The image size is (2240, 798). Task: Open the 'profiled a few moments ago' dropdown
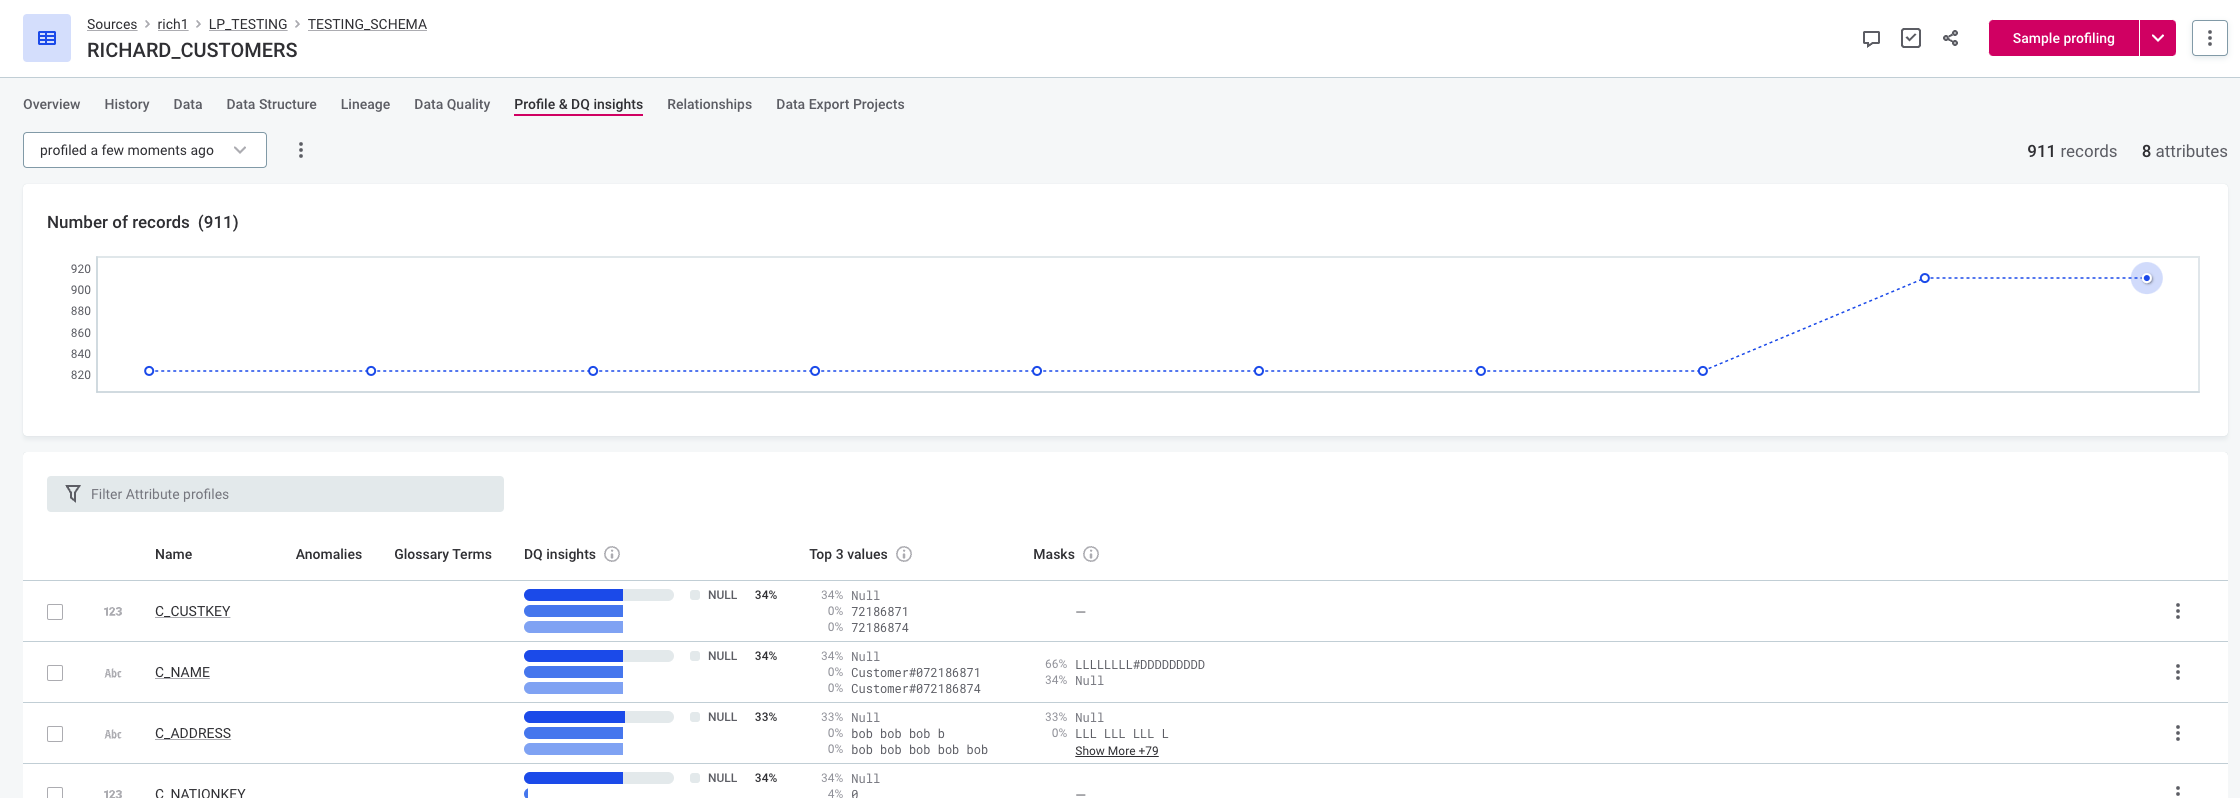coord(145,150)
